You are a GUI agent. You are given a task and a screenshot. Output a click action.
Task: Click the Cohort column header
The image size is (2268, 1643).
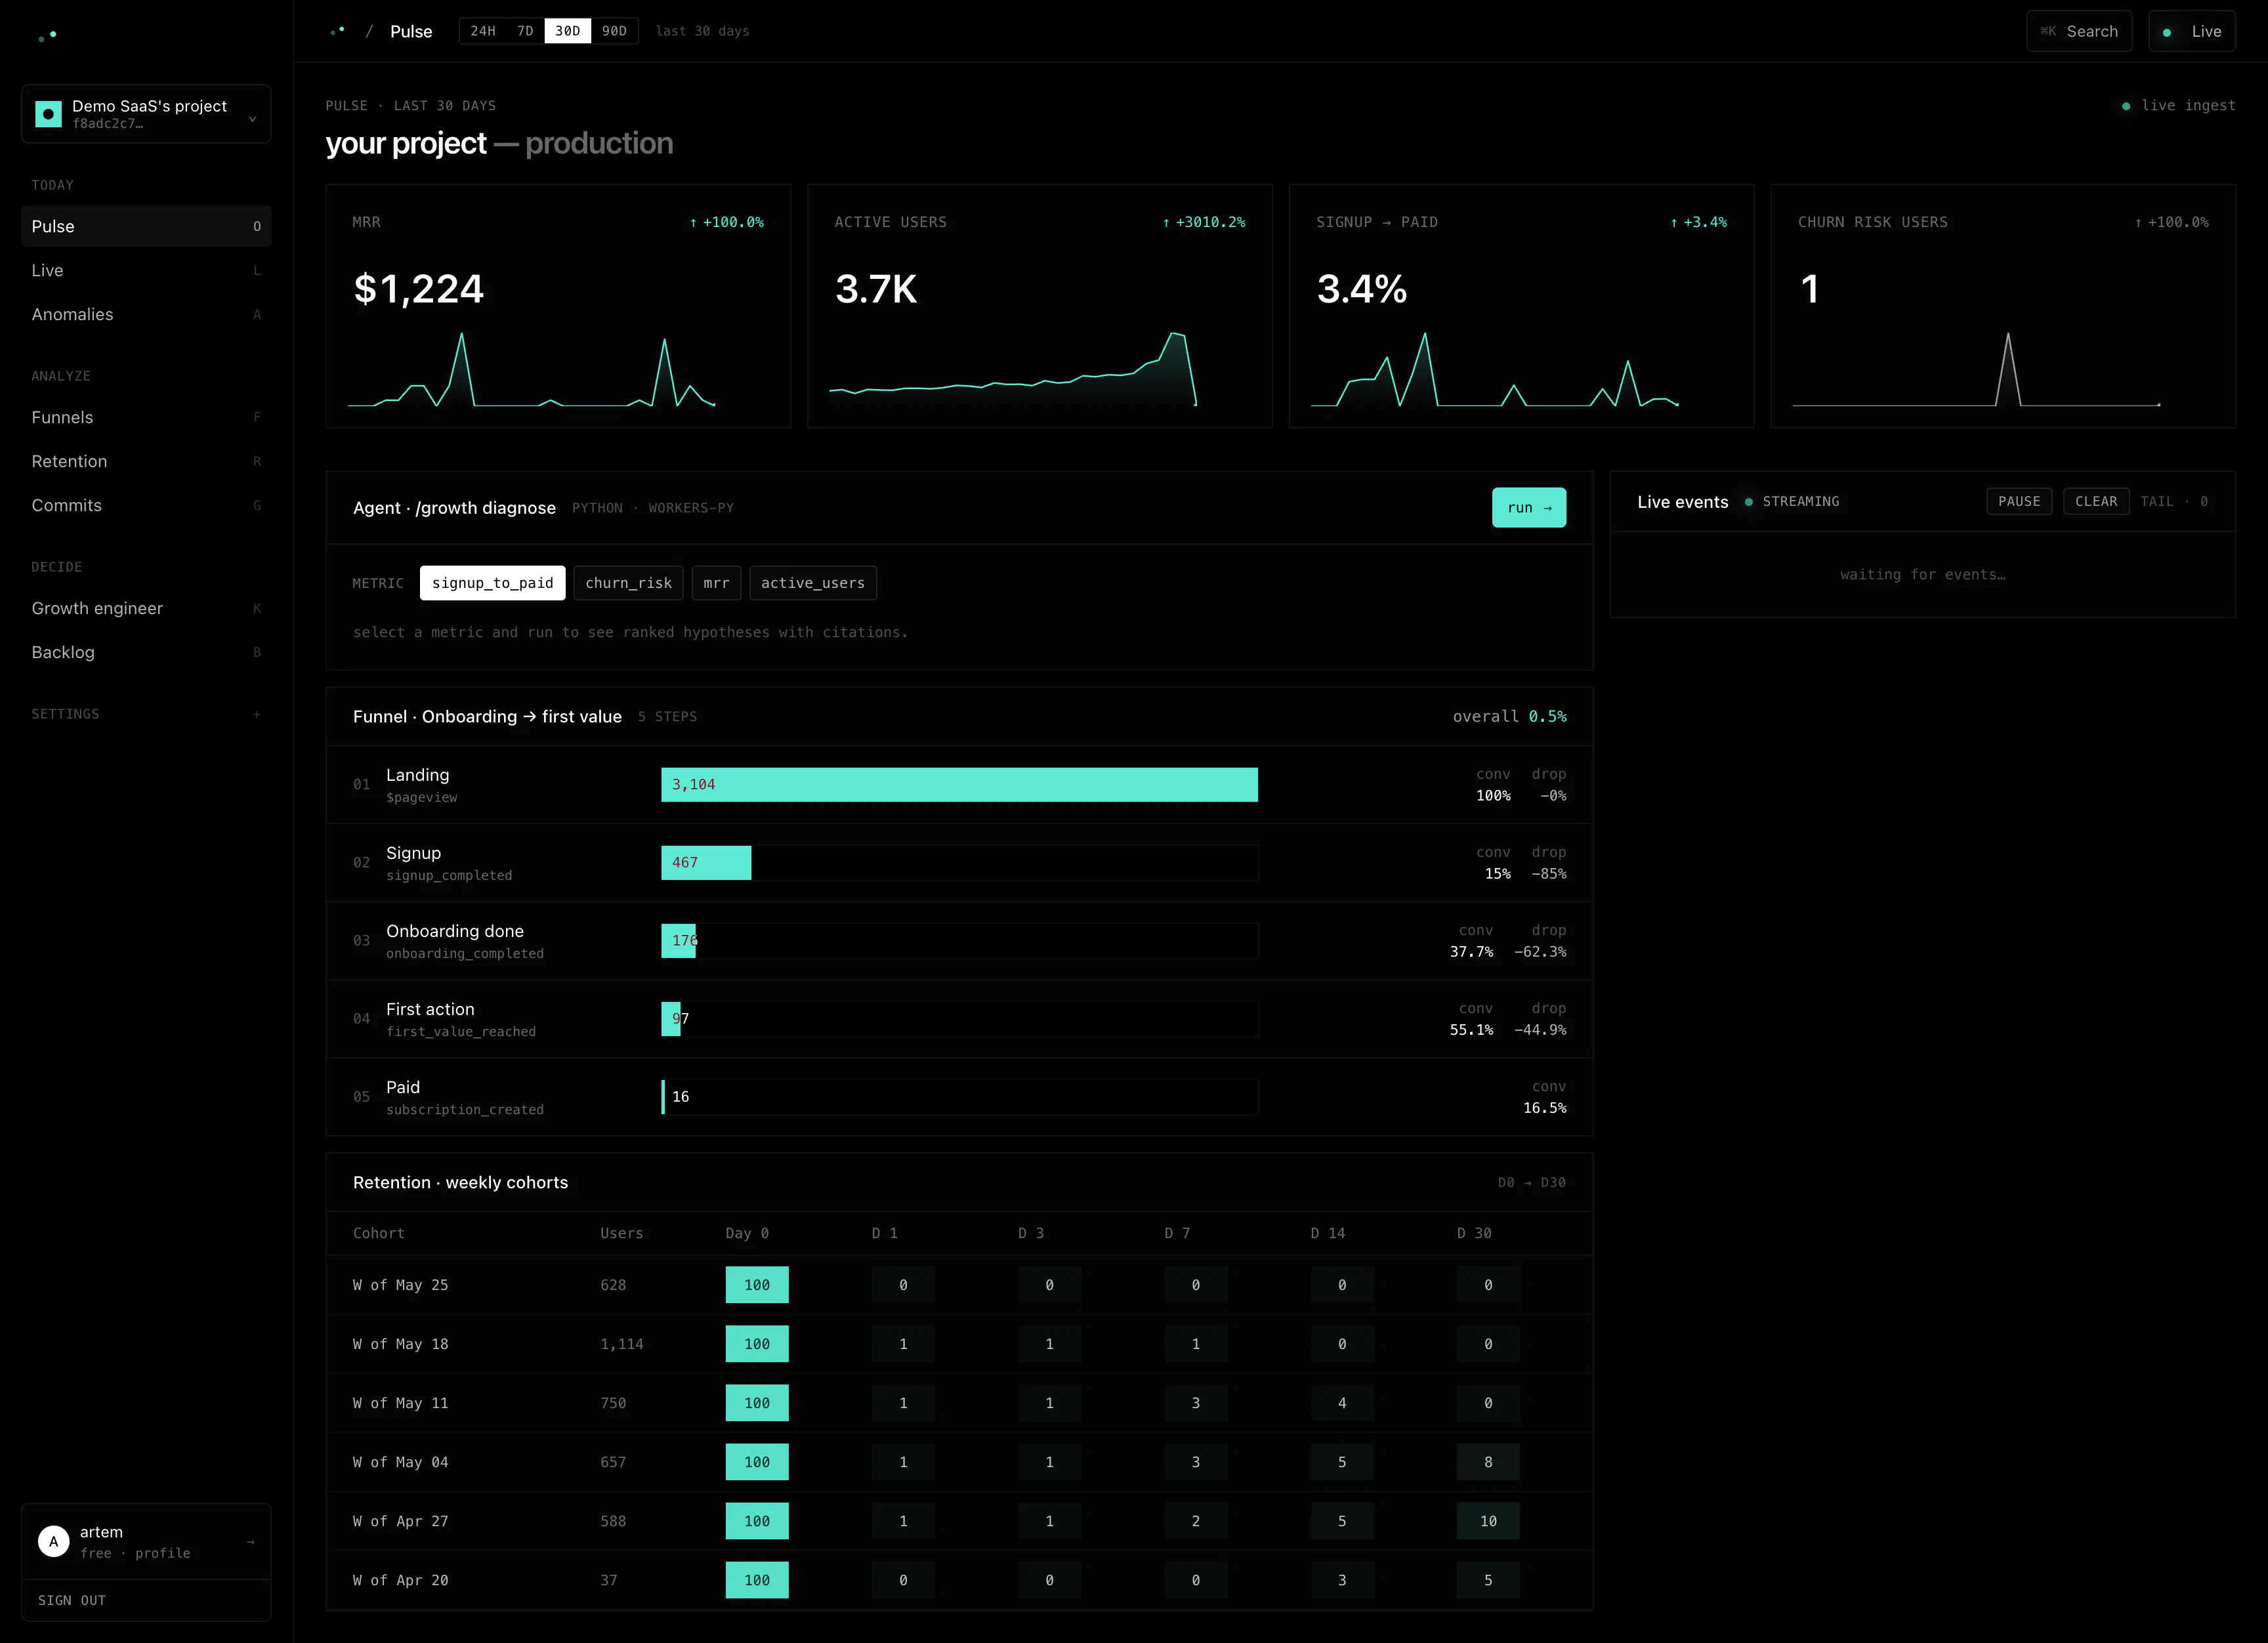click(379, 1233)
